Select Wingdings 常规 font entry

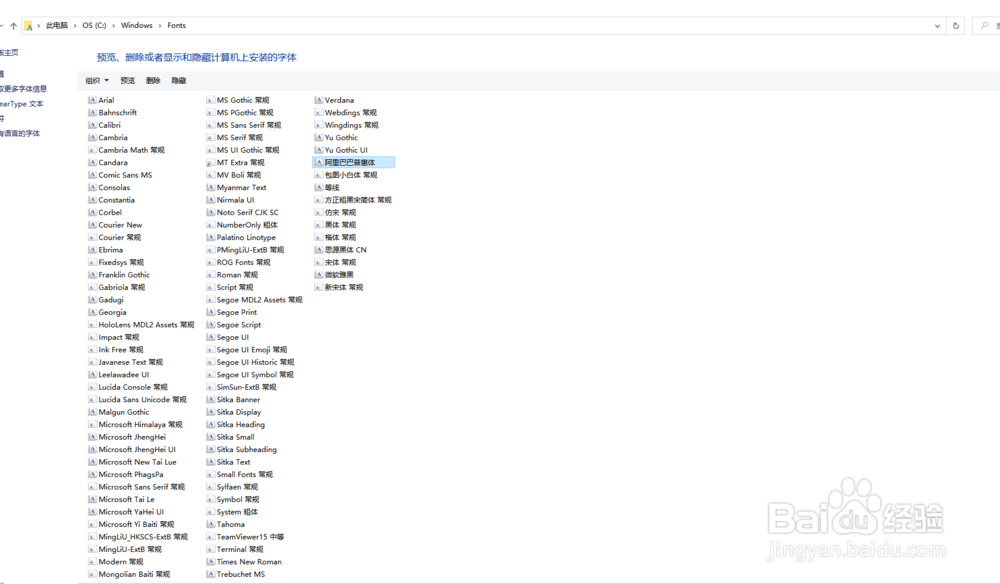click(x=351, y=125)
